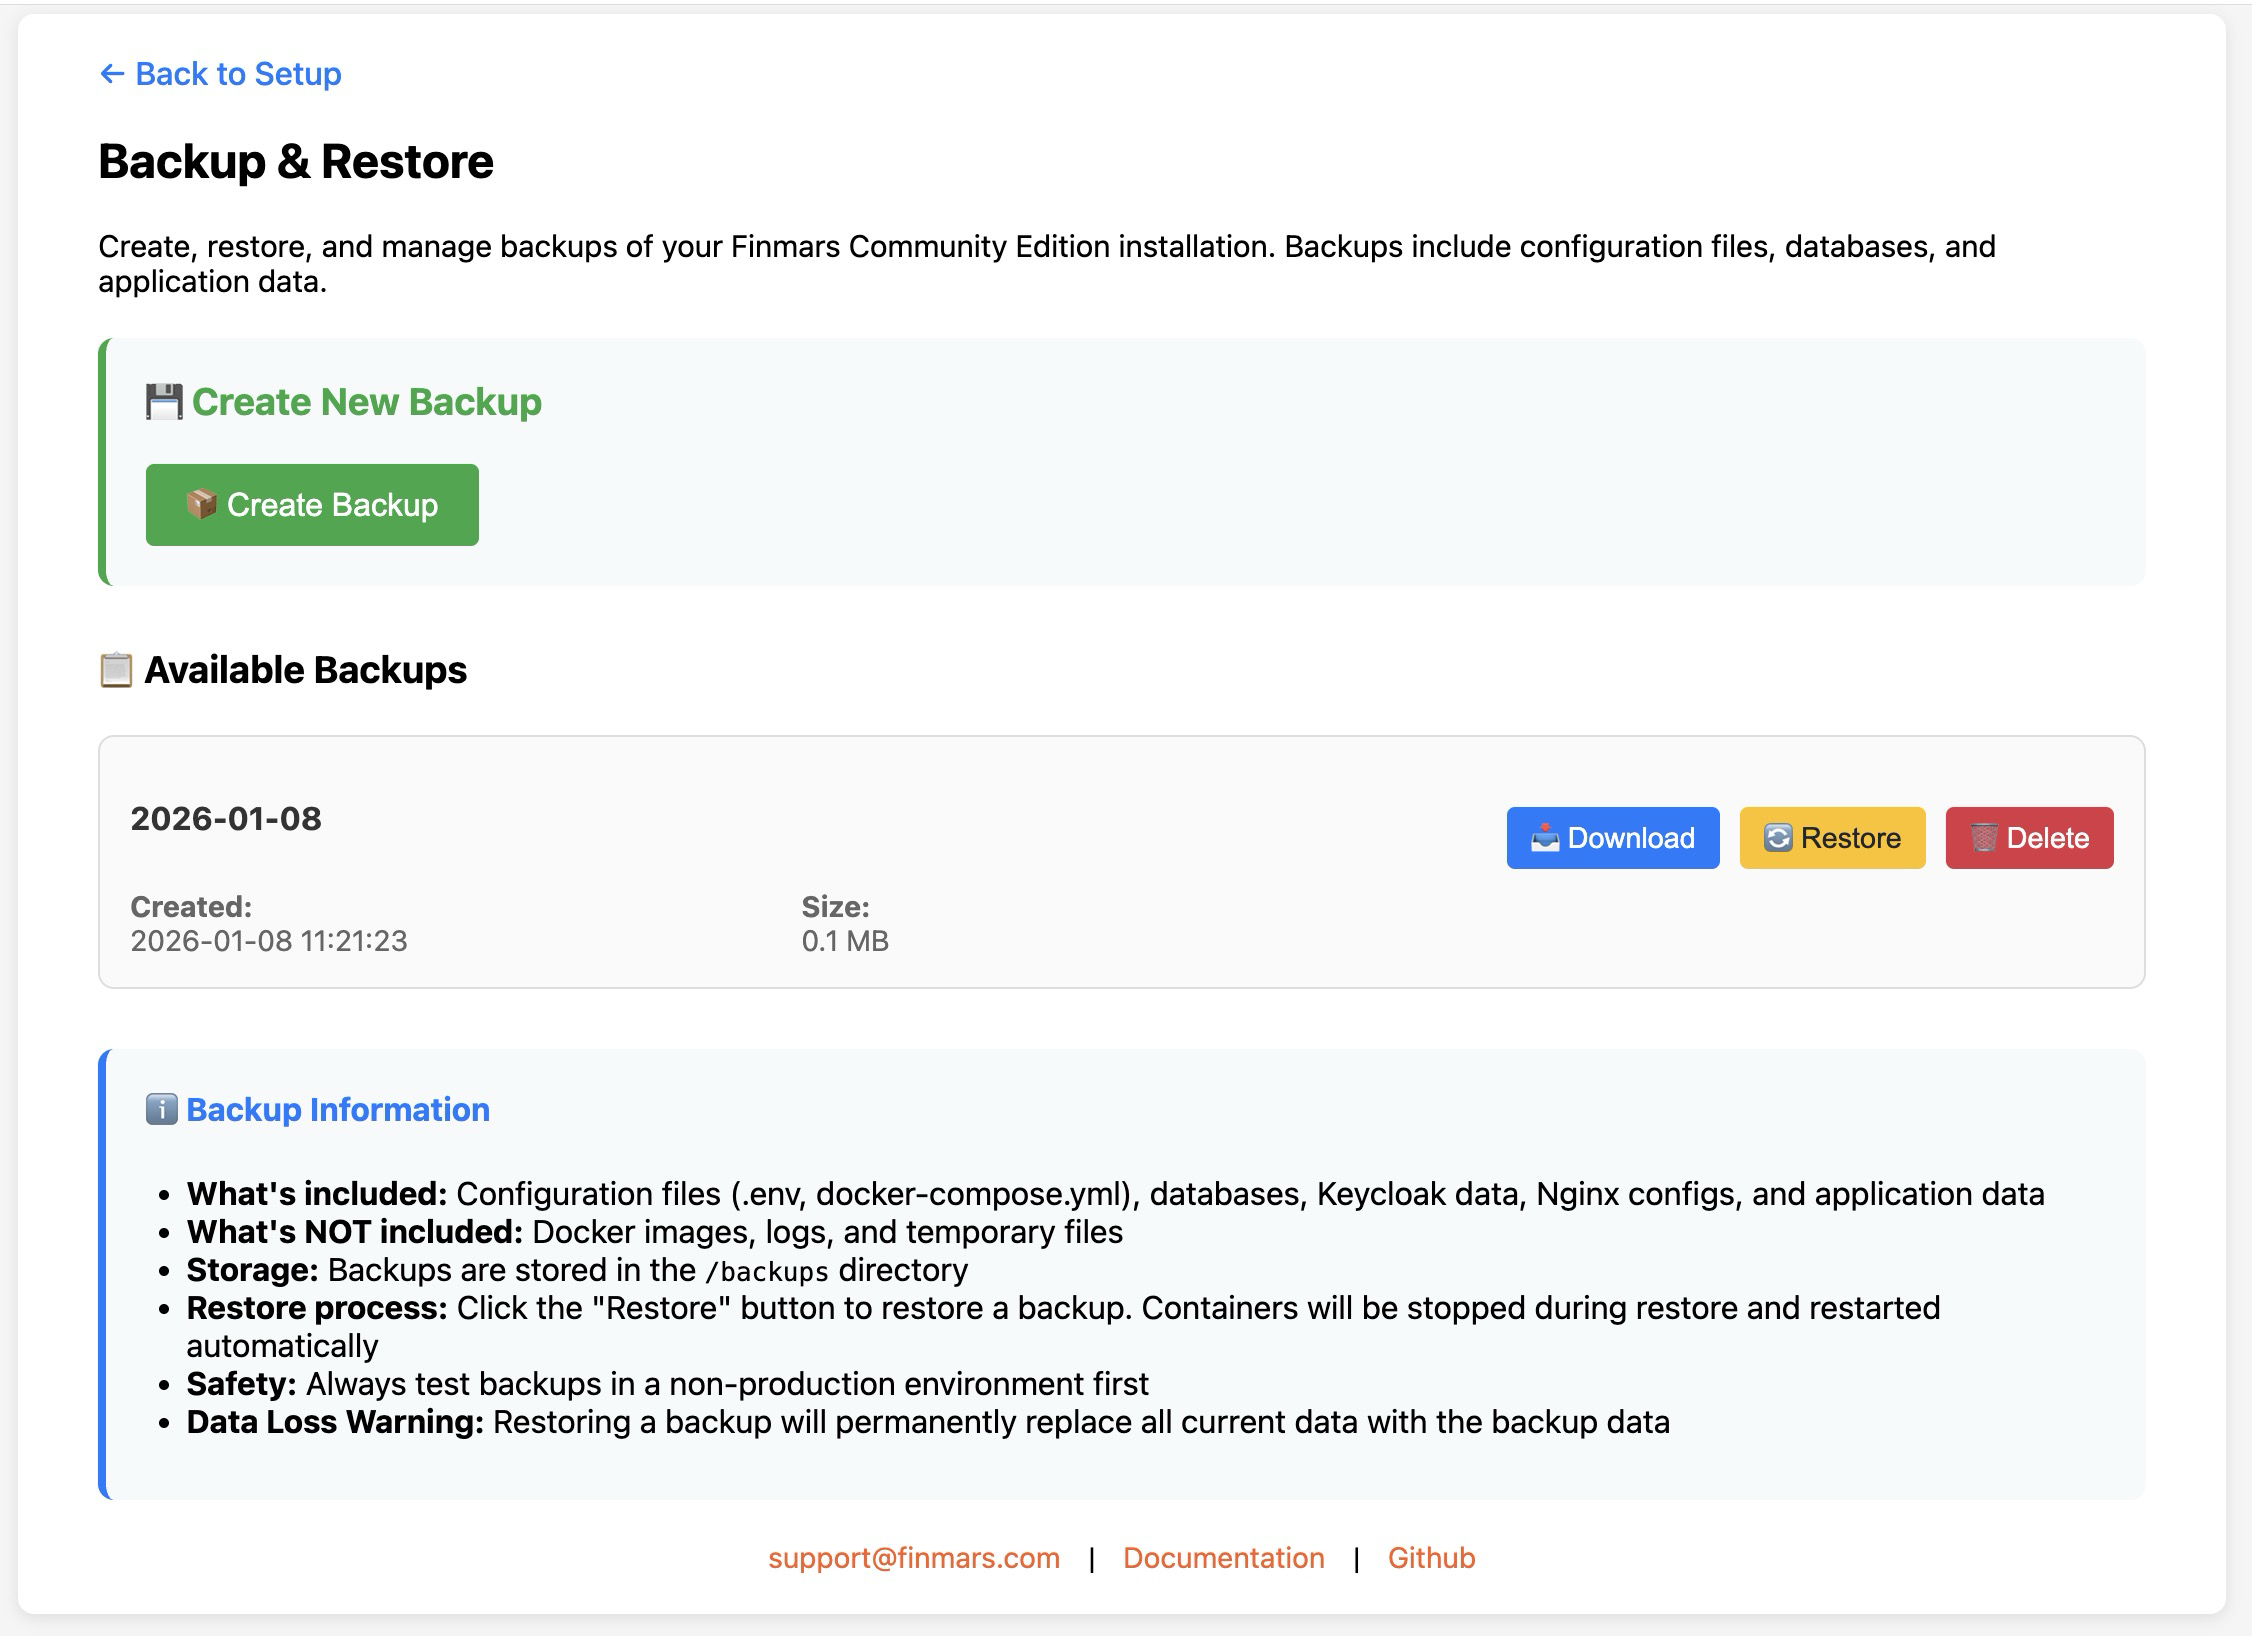This screenshot has width=2252, height=1636.
Task: Click the info icon beside Backup Information
Action: (161, 1109)
